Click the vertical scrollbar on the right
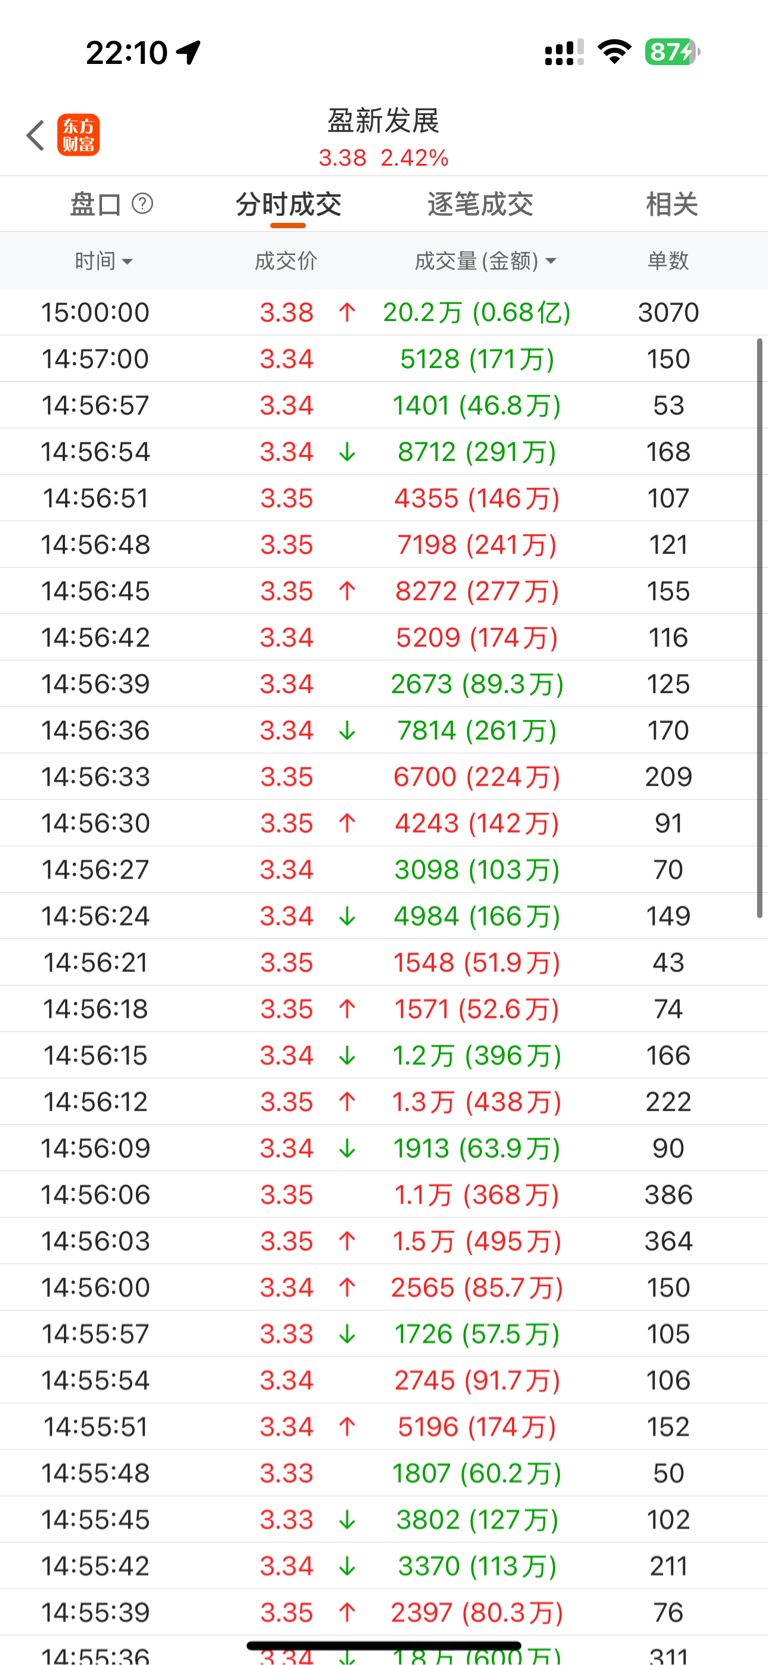 [x=760, y=628]
